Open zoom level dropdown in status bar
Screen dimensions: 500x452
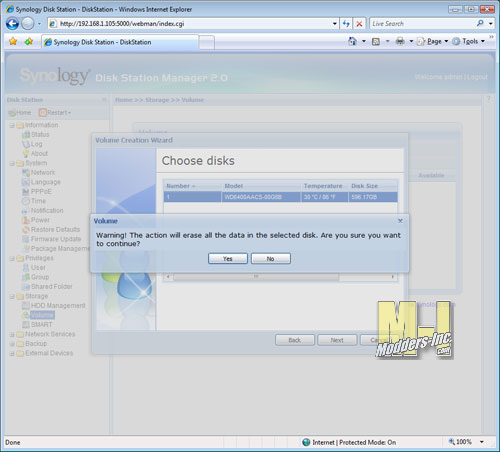[x=482, y=442]
